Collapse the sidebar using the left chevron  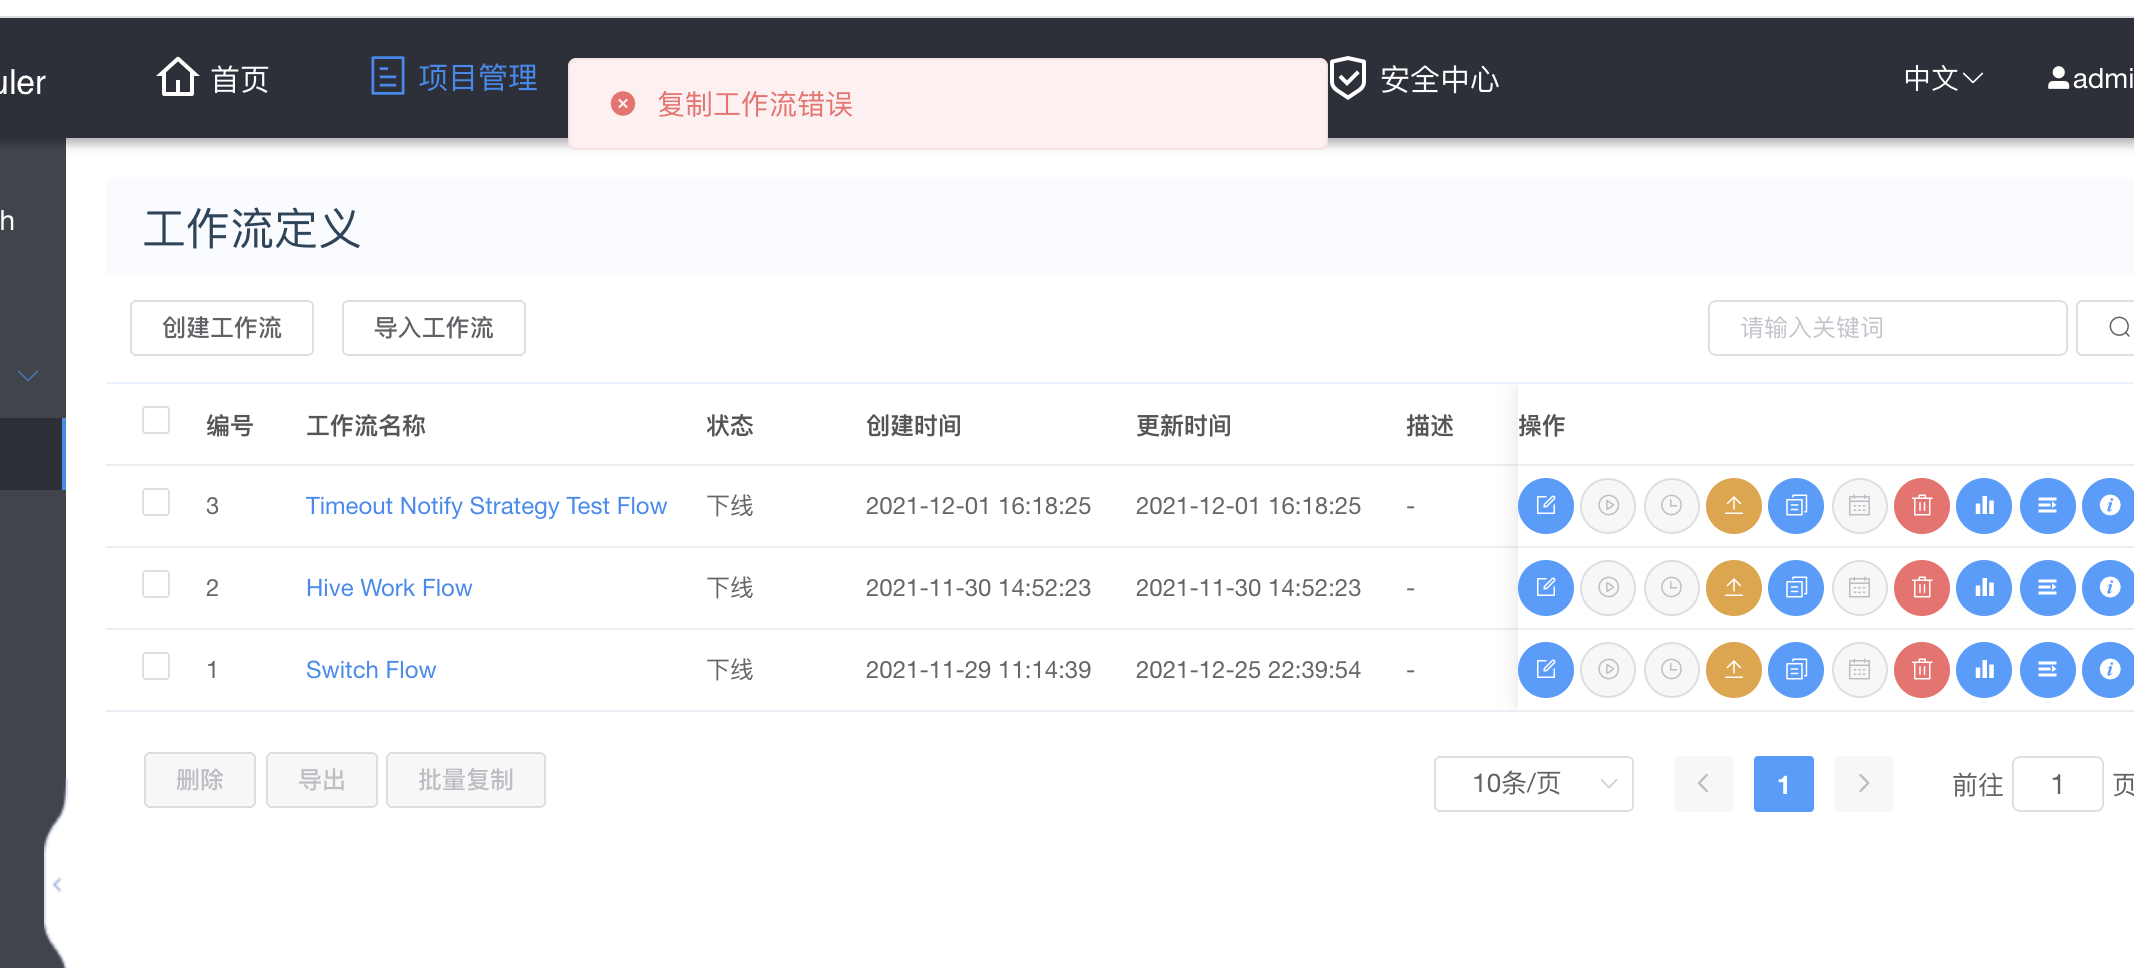pyautogui.click(x=57, y=885)
